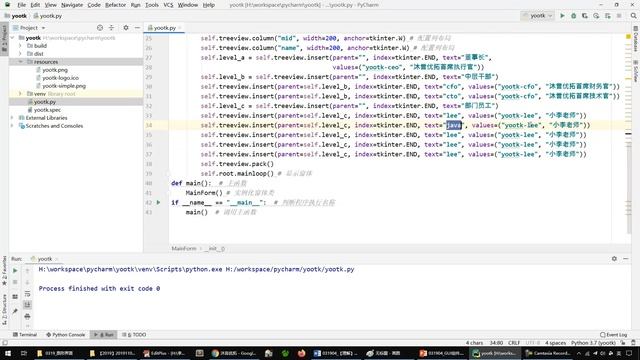
Task: Expand the venv library root folder
Action: 20,93
